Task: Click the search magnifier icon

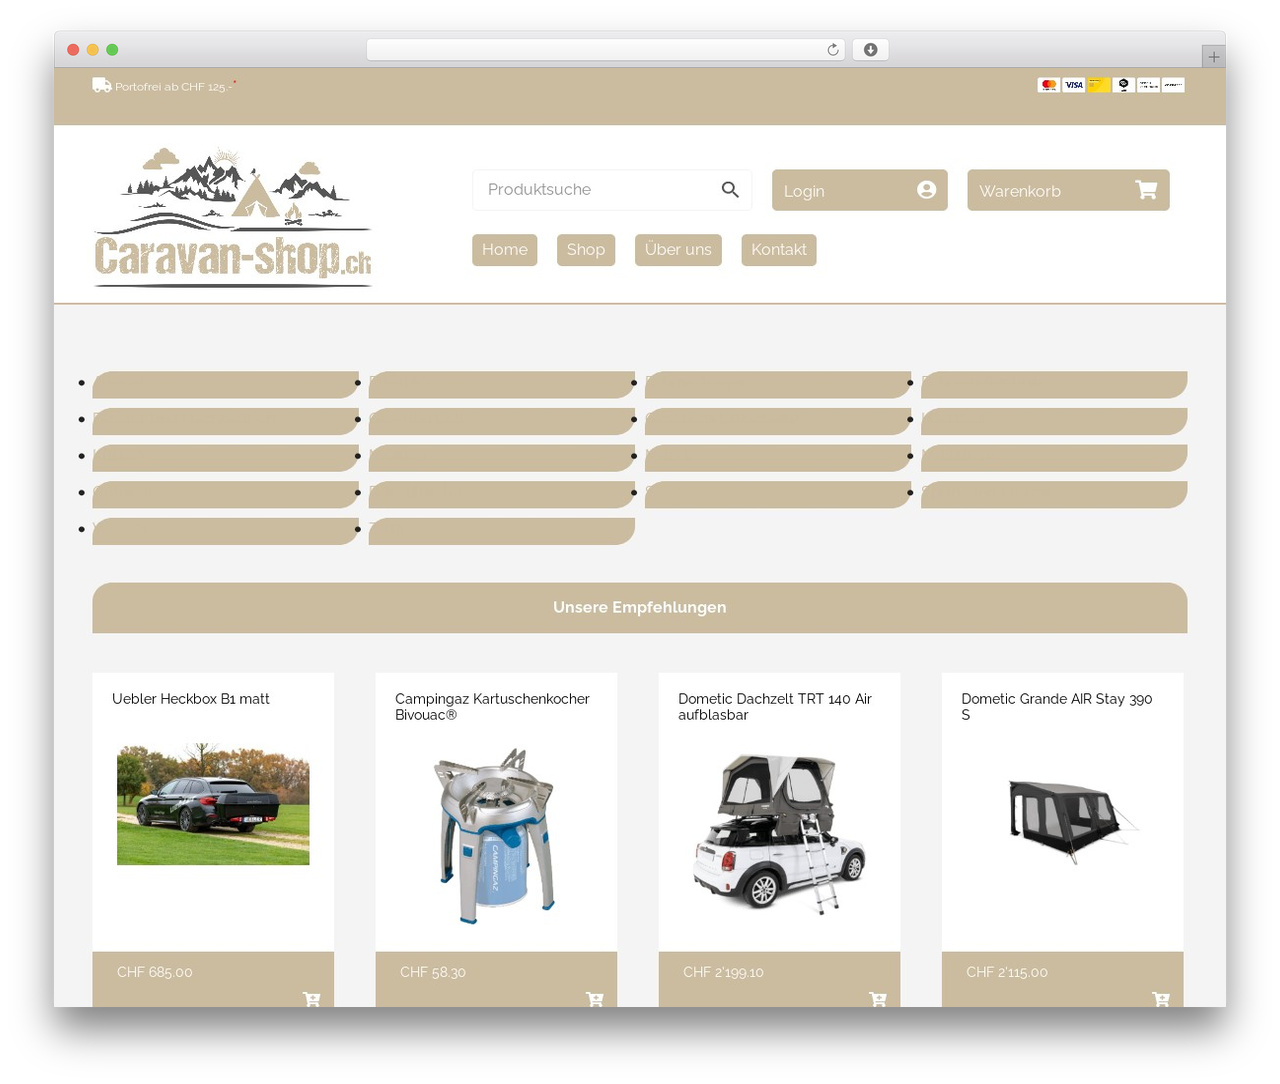Action: [x=730, y=190]
